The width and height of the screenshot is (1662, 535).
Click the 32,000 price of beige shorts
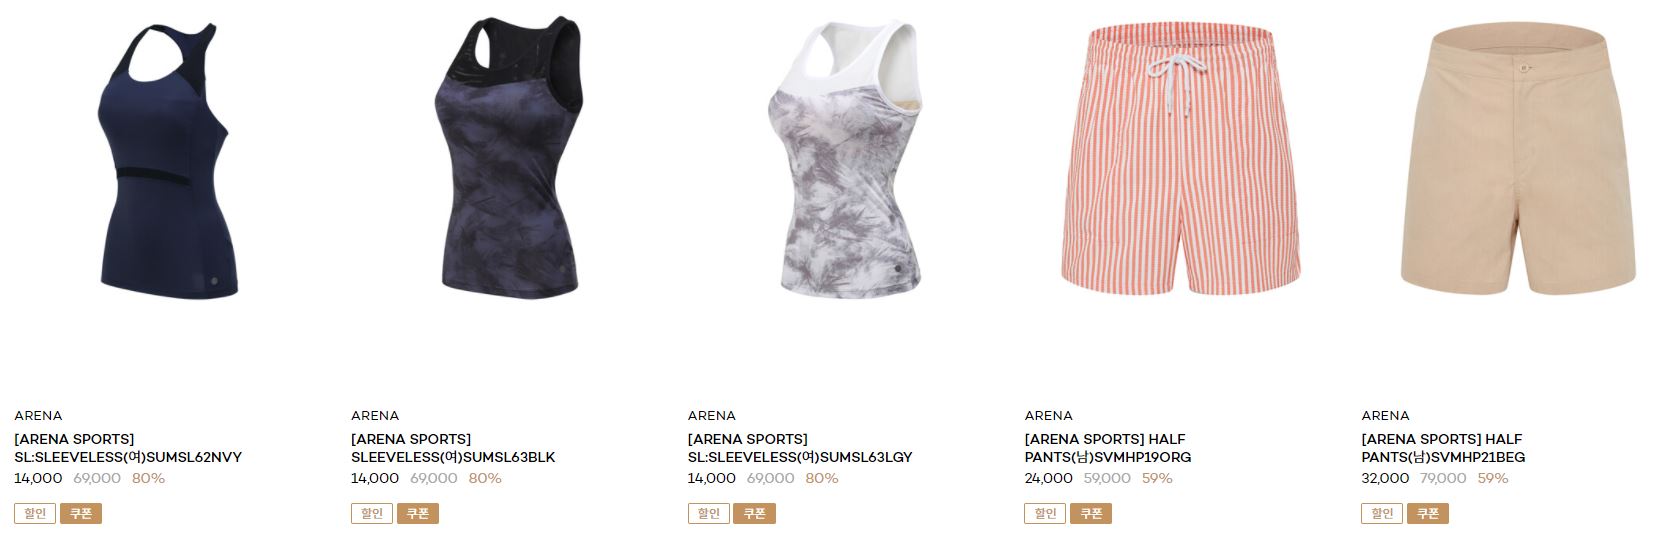pyautogui.click(x=1385, y=478)
